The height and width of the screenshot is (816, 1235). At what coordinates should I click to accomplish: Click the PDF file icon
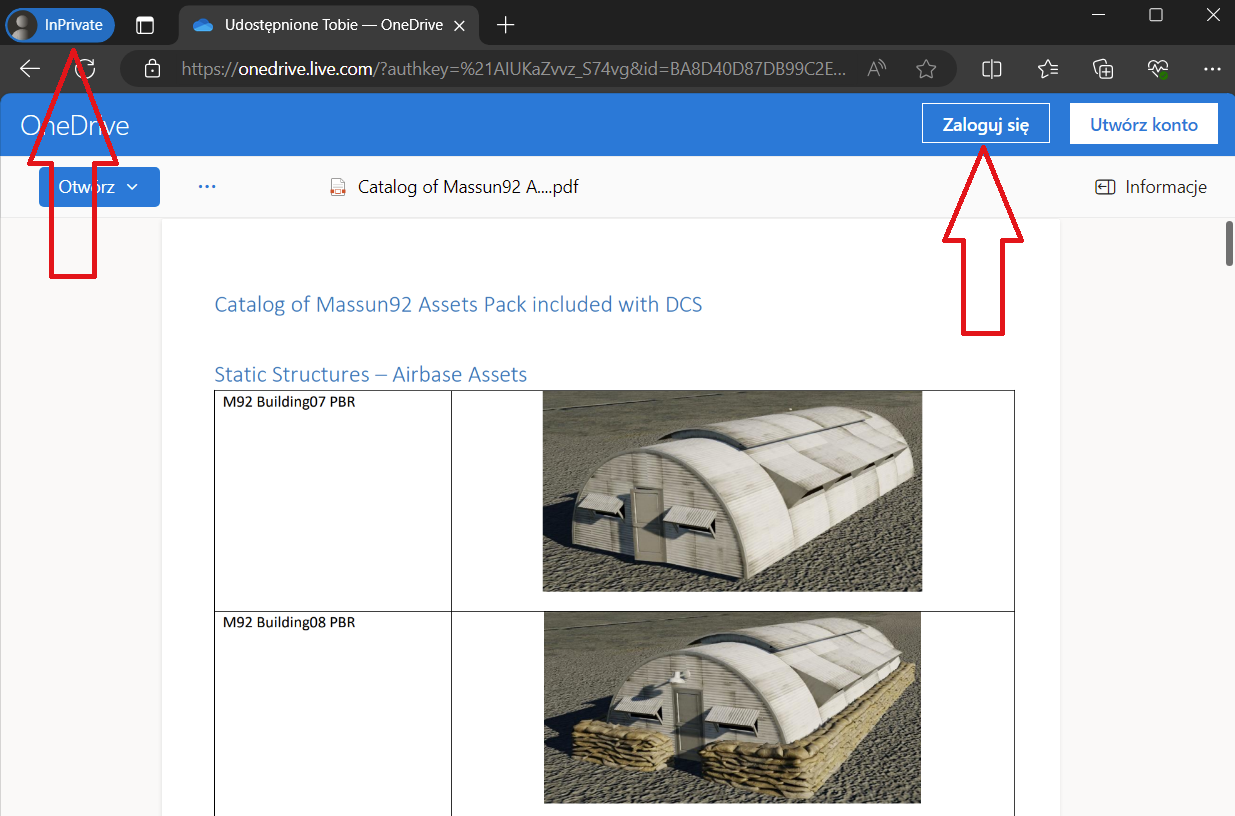[339, 187]
